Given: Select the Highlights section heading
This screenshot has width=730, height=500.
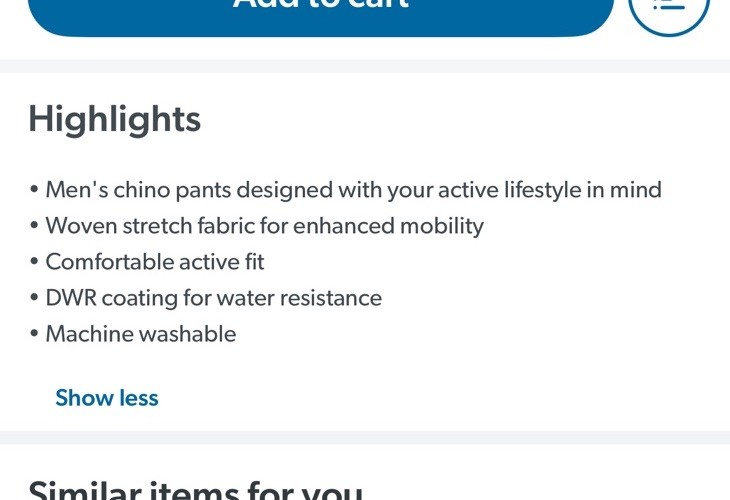Looking at the screenshot, I should [x=115, y=120].
